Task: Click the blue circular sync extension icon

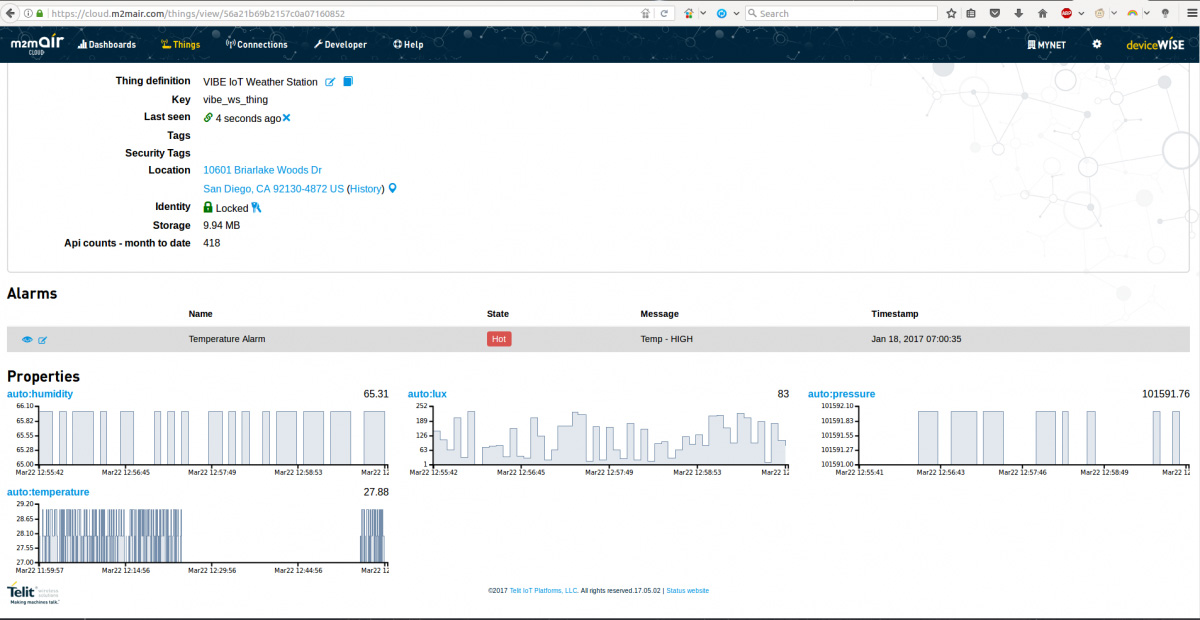Action: click(x=721, y=14)
